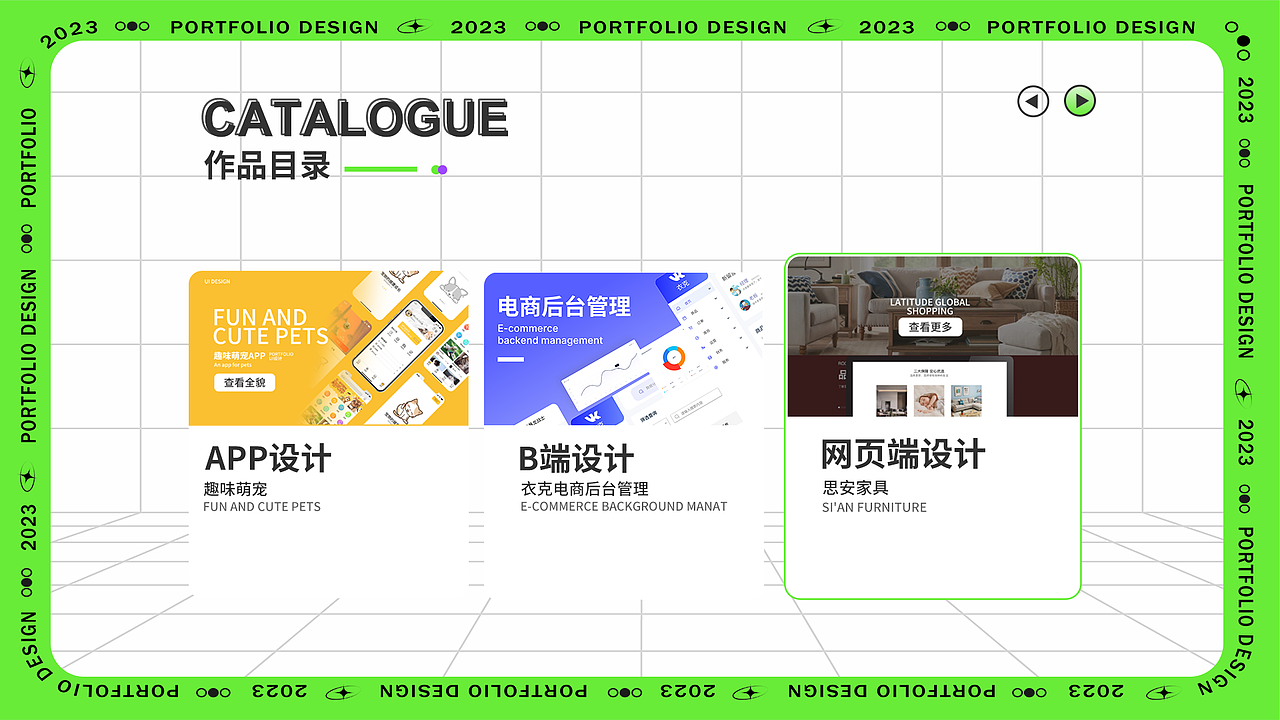Click the E-COMMERCE BACKGROUND MANAT caption

pos(624,507)
